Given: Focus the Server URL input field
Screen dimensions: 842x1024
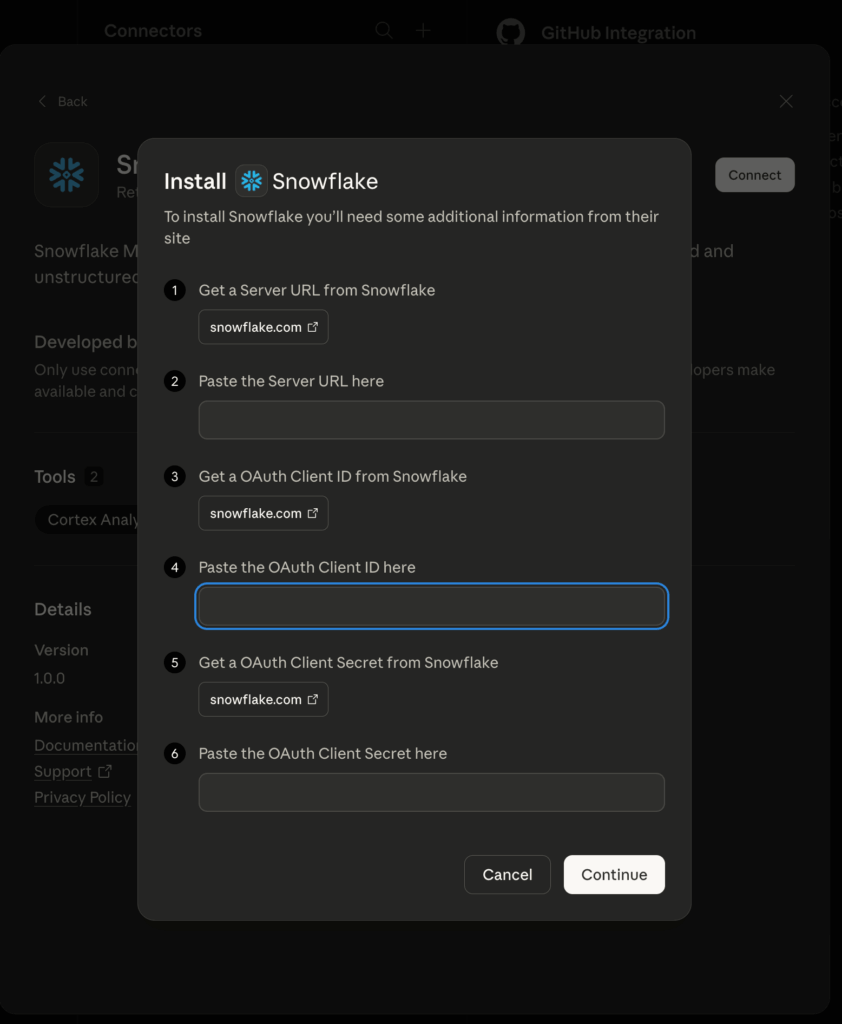Looking at the screenshot, I should pyautogui.click(x=431, y=420).
